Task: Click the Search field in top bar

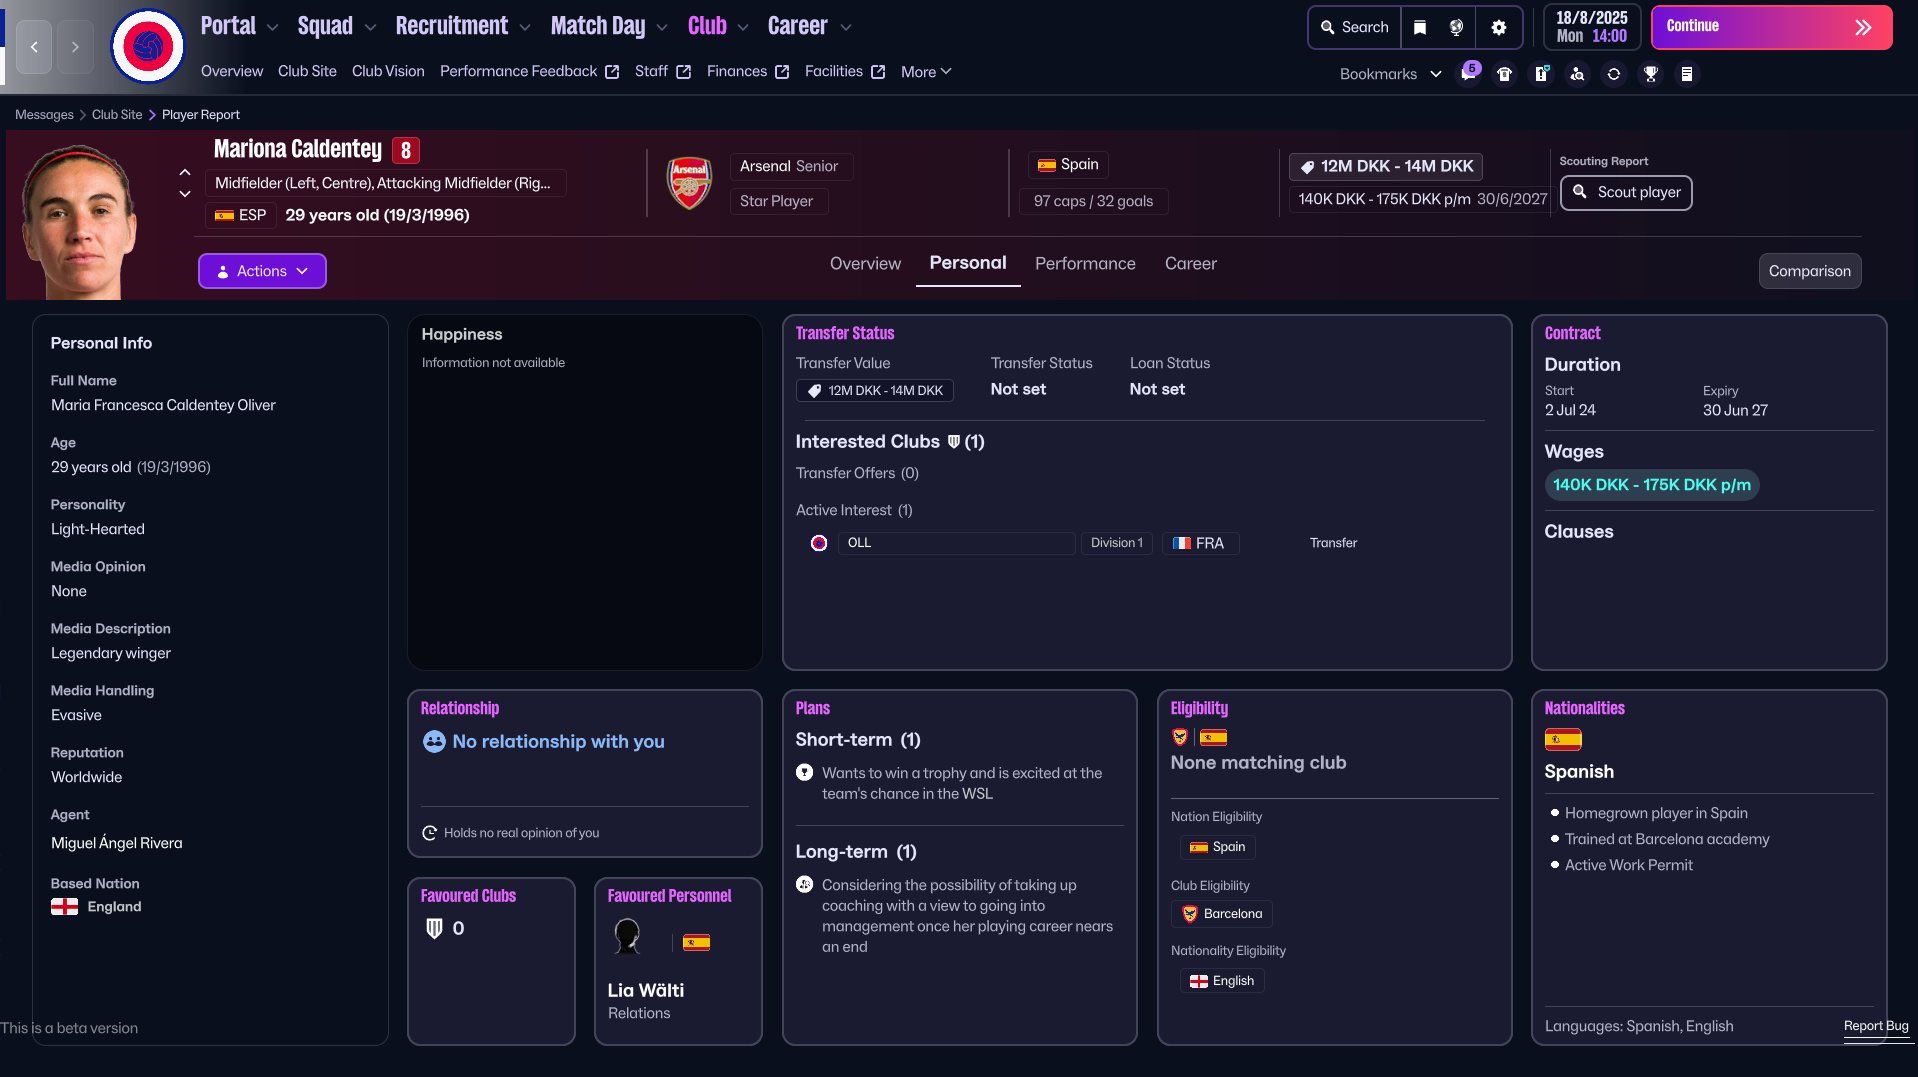Action: tap(1355, 27)
